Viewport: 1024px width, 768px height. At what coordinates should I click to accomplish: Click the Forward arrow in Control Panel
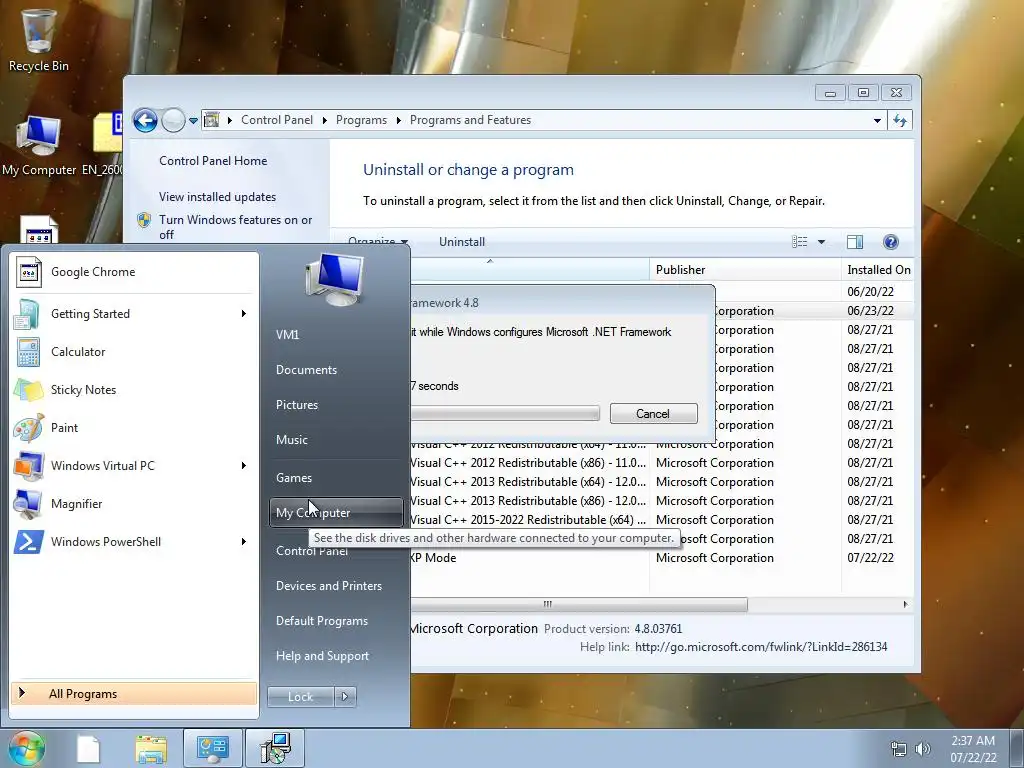pos(173,120)
